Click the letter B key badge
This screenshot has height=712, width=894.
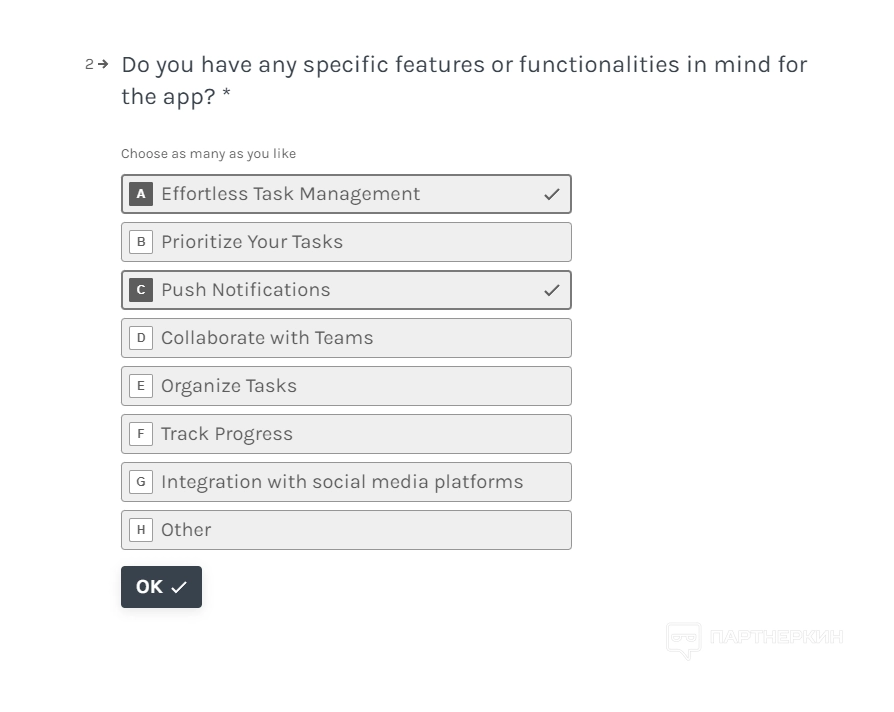141,242
